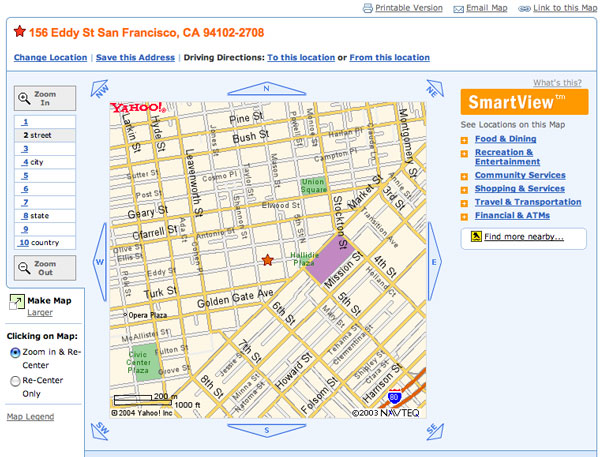Click the Interstate 80 shield on map
Screen dimensions: 600x457
pyautogui.click(x=394, y=397)
